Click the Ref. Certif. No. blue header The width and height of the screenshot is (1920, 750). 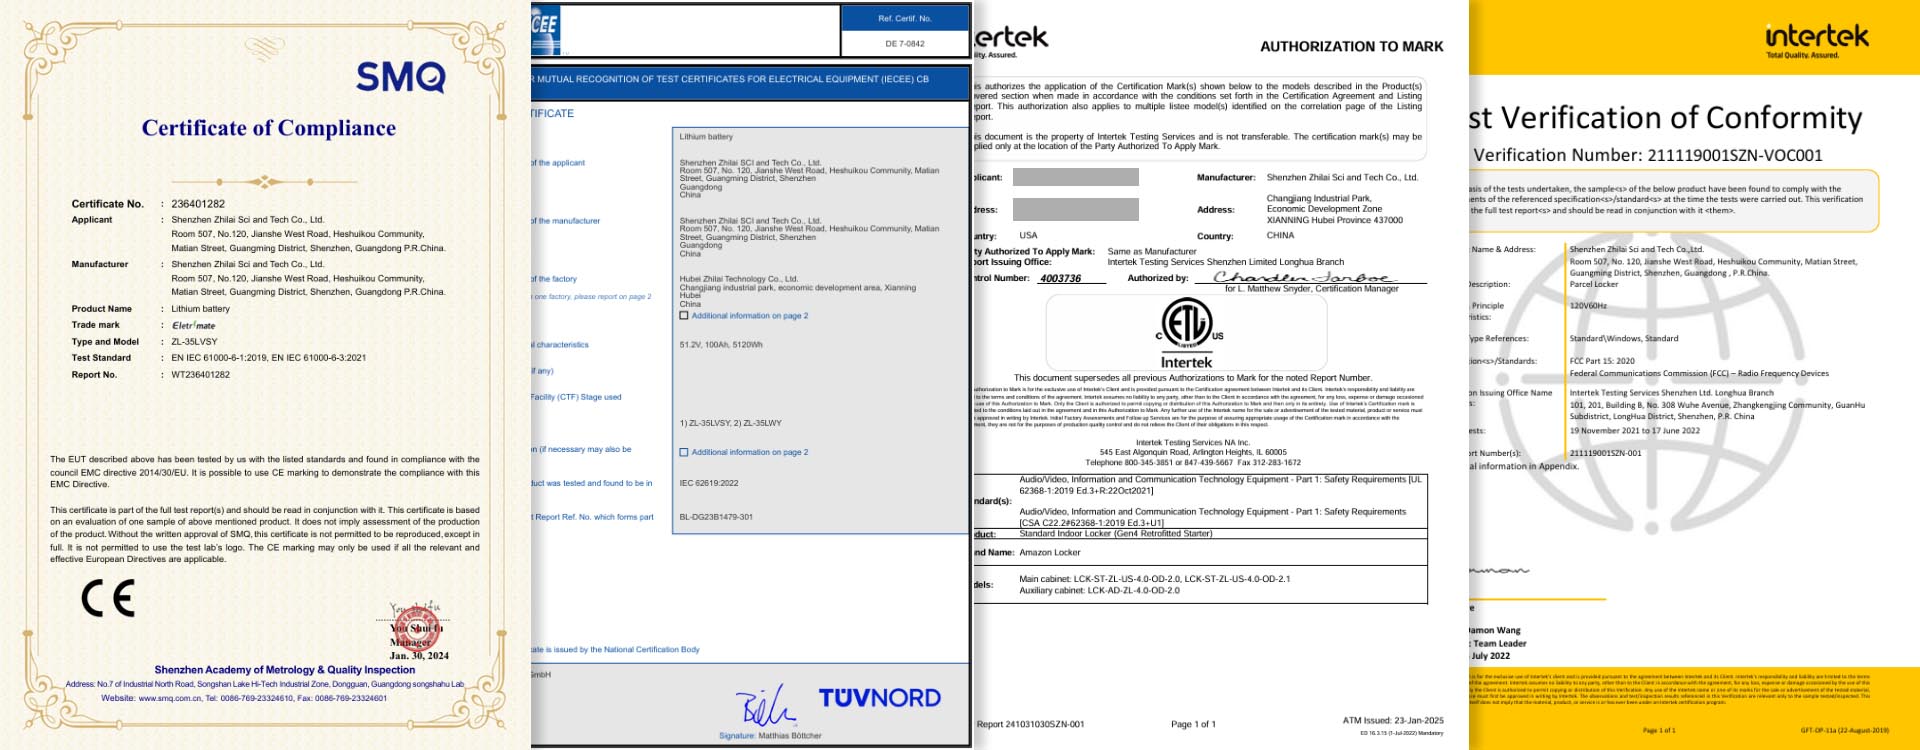click(x=904, y=18)
